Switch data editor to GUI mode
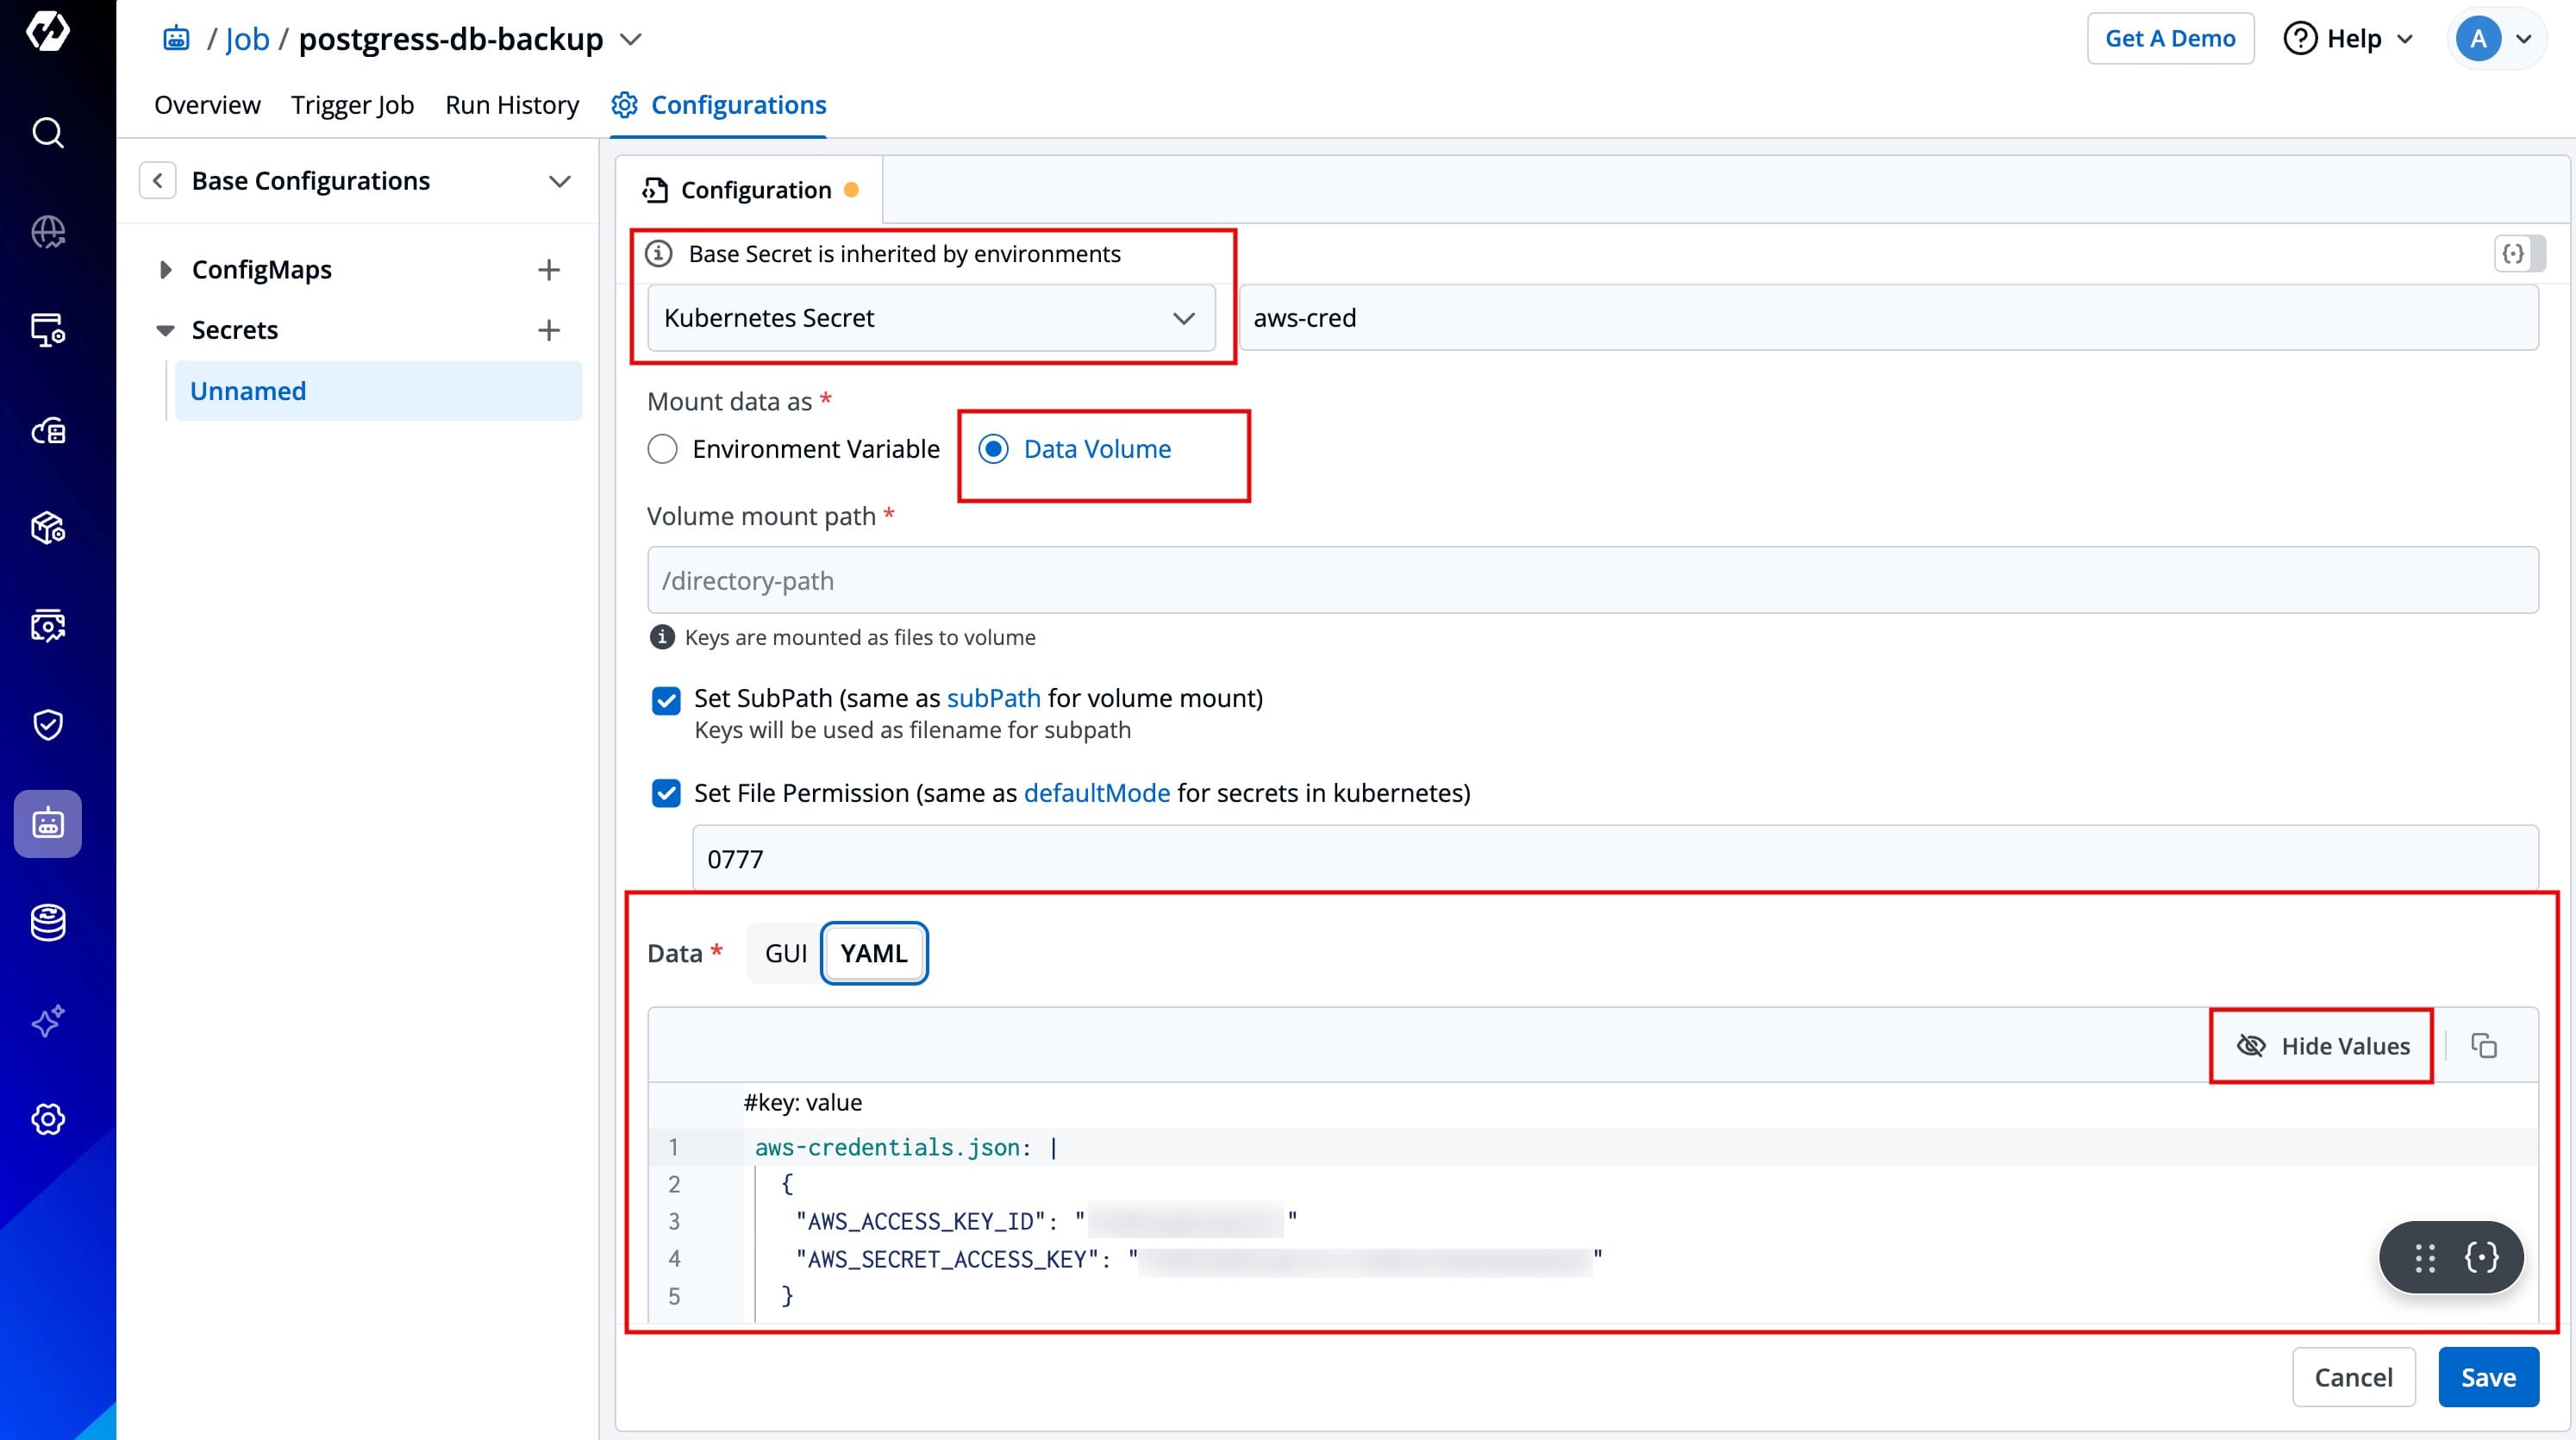The width and height of the screenshot is (2576, 1440). [785, 953]
